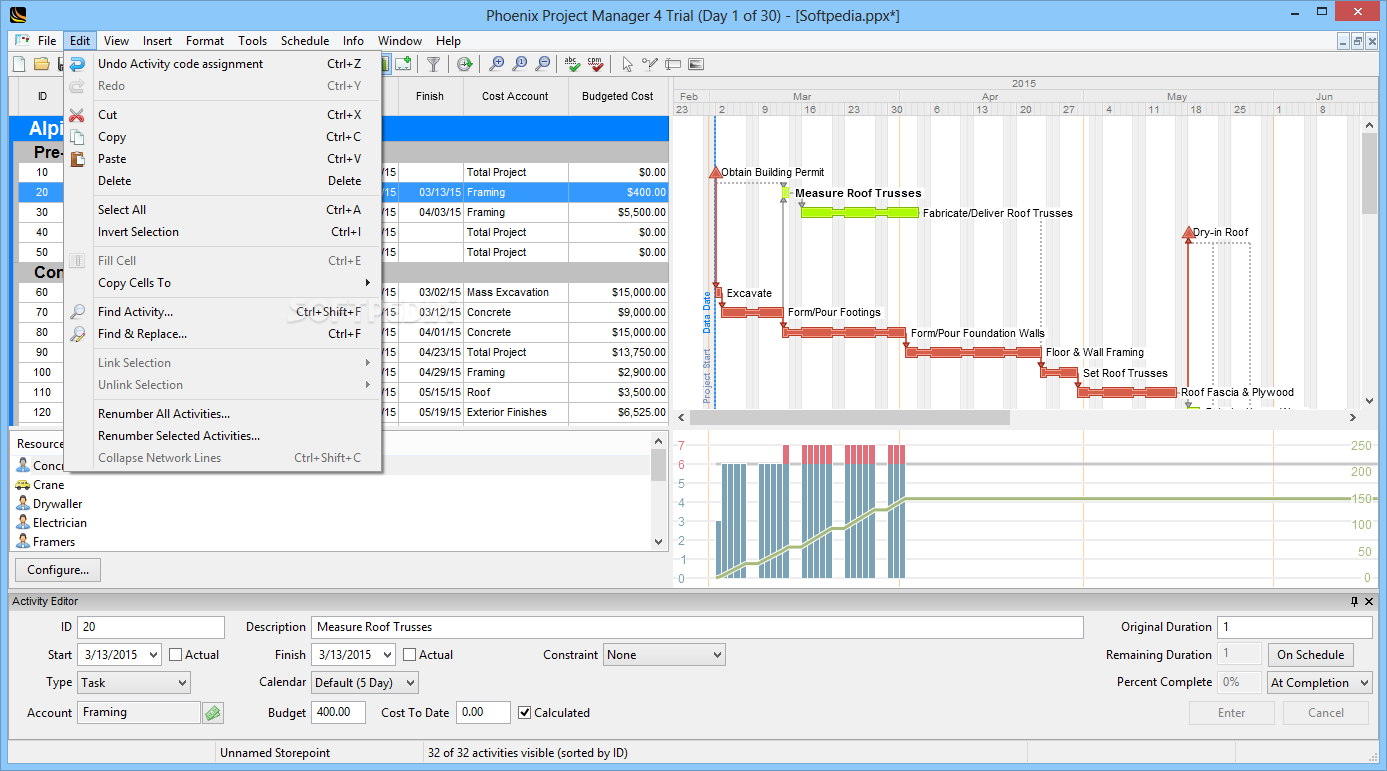Image resolution: width=1387 pixels, height=771 pixels.
Task: Expand the Copy Cells To submenu
Action: 222,283
